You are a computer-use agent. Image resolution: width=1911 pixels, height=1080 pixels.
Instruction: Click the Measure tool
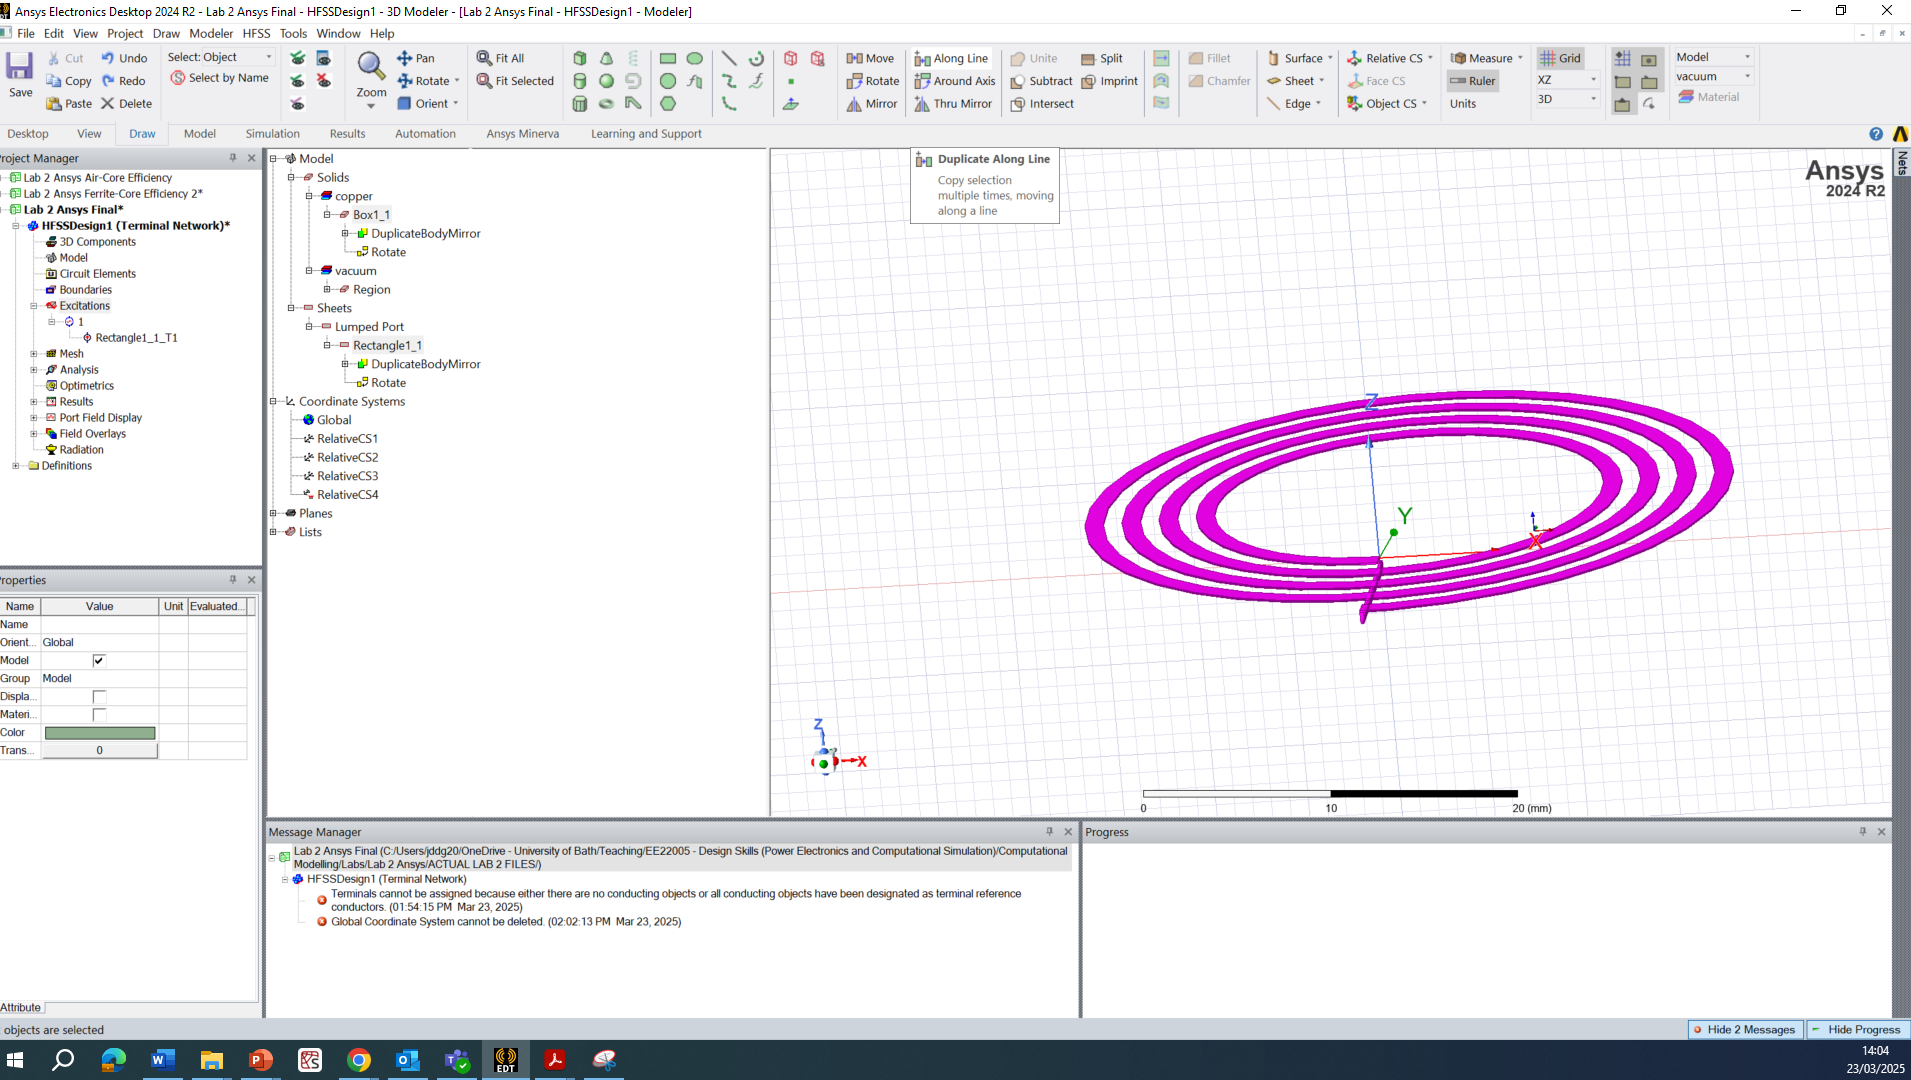click(1487, 58)
